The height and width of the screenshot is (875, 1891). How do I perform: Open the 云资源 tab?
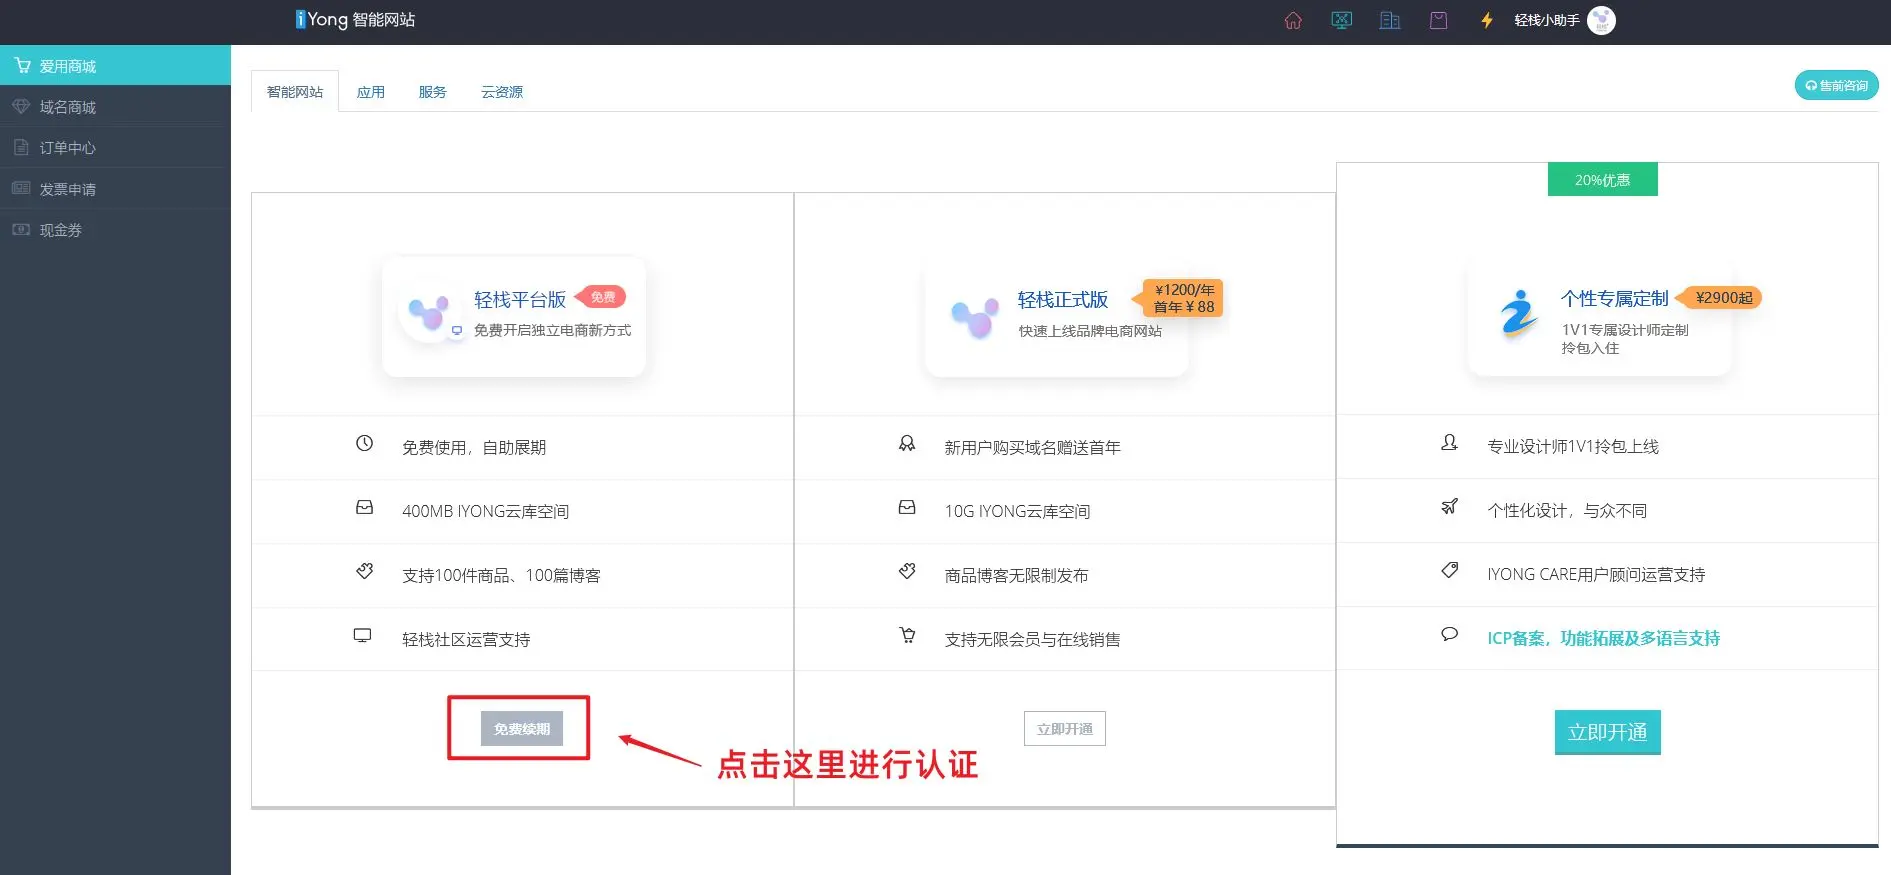(501, 92)
